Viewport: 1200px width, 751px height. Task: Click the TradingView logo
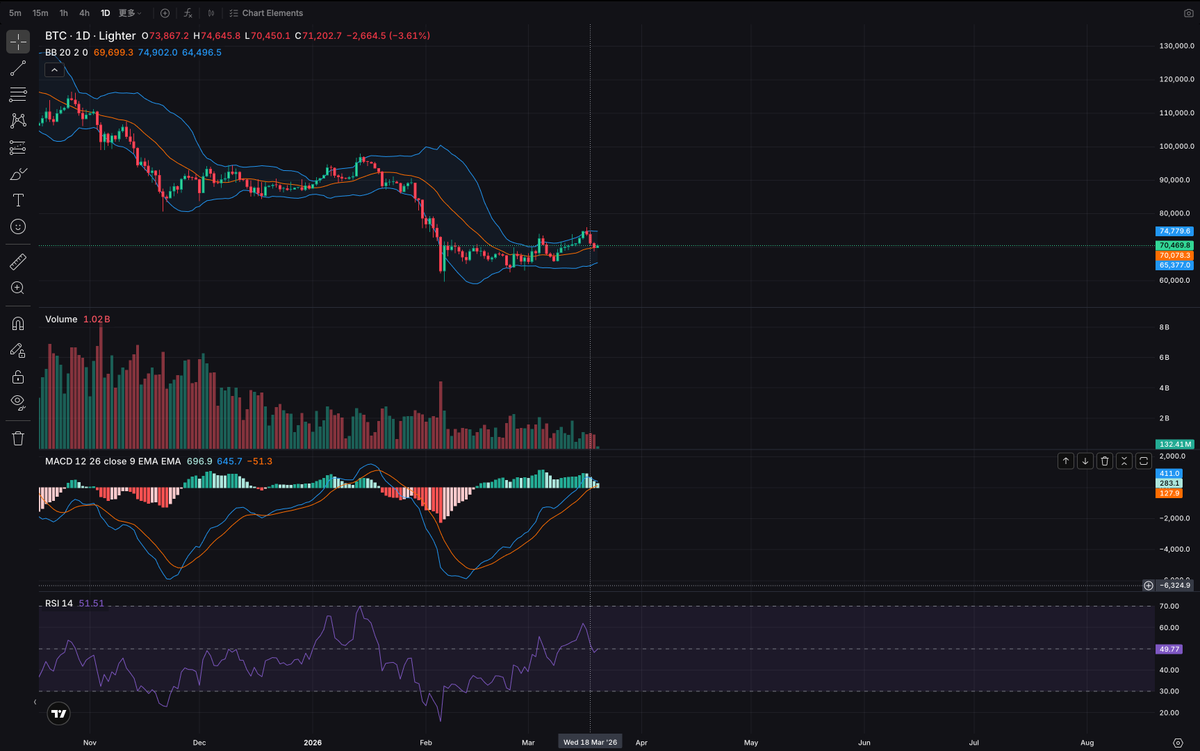coord(59,714)
